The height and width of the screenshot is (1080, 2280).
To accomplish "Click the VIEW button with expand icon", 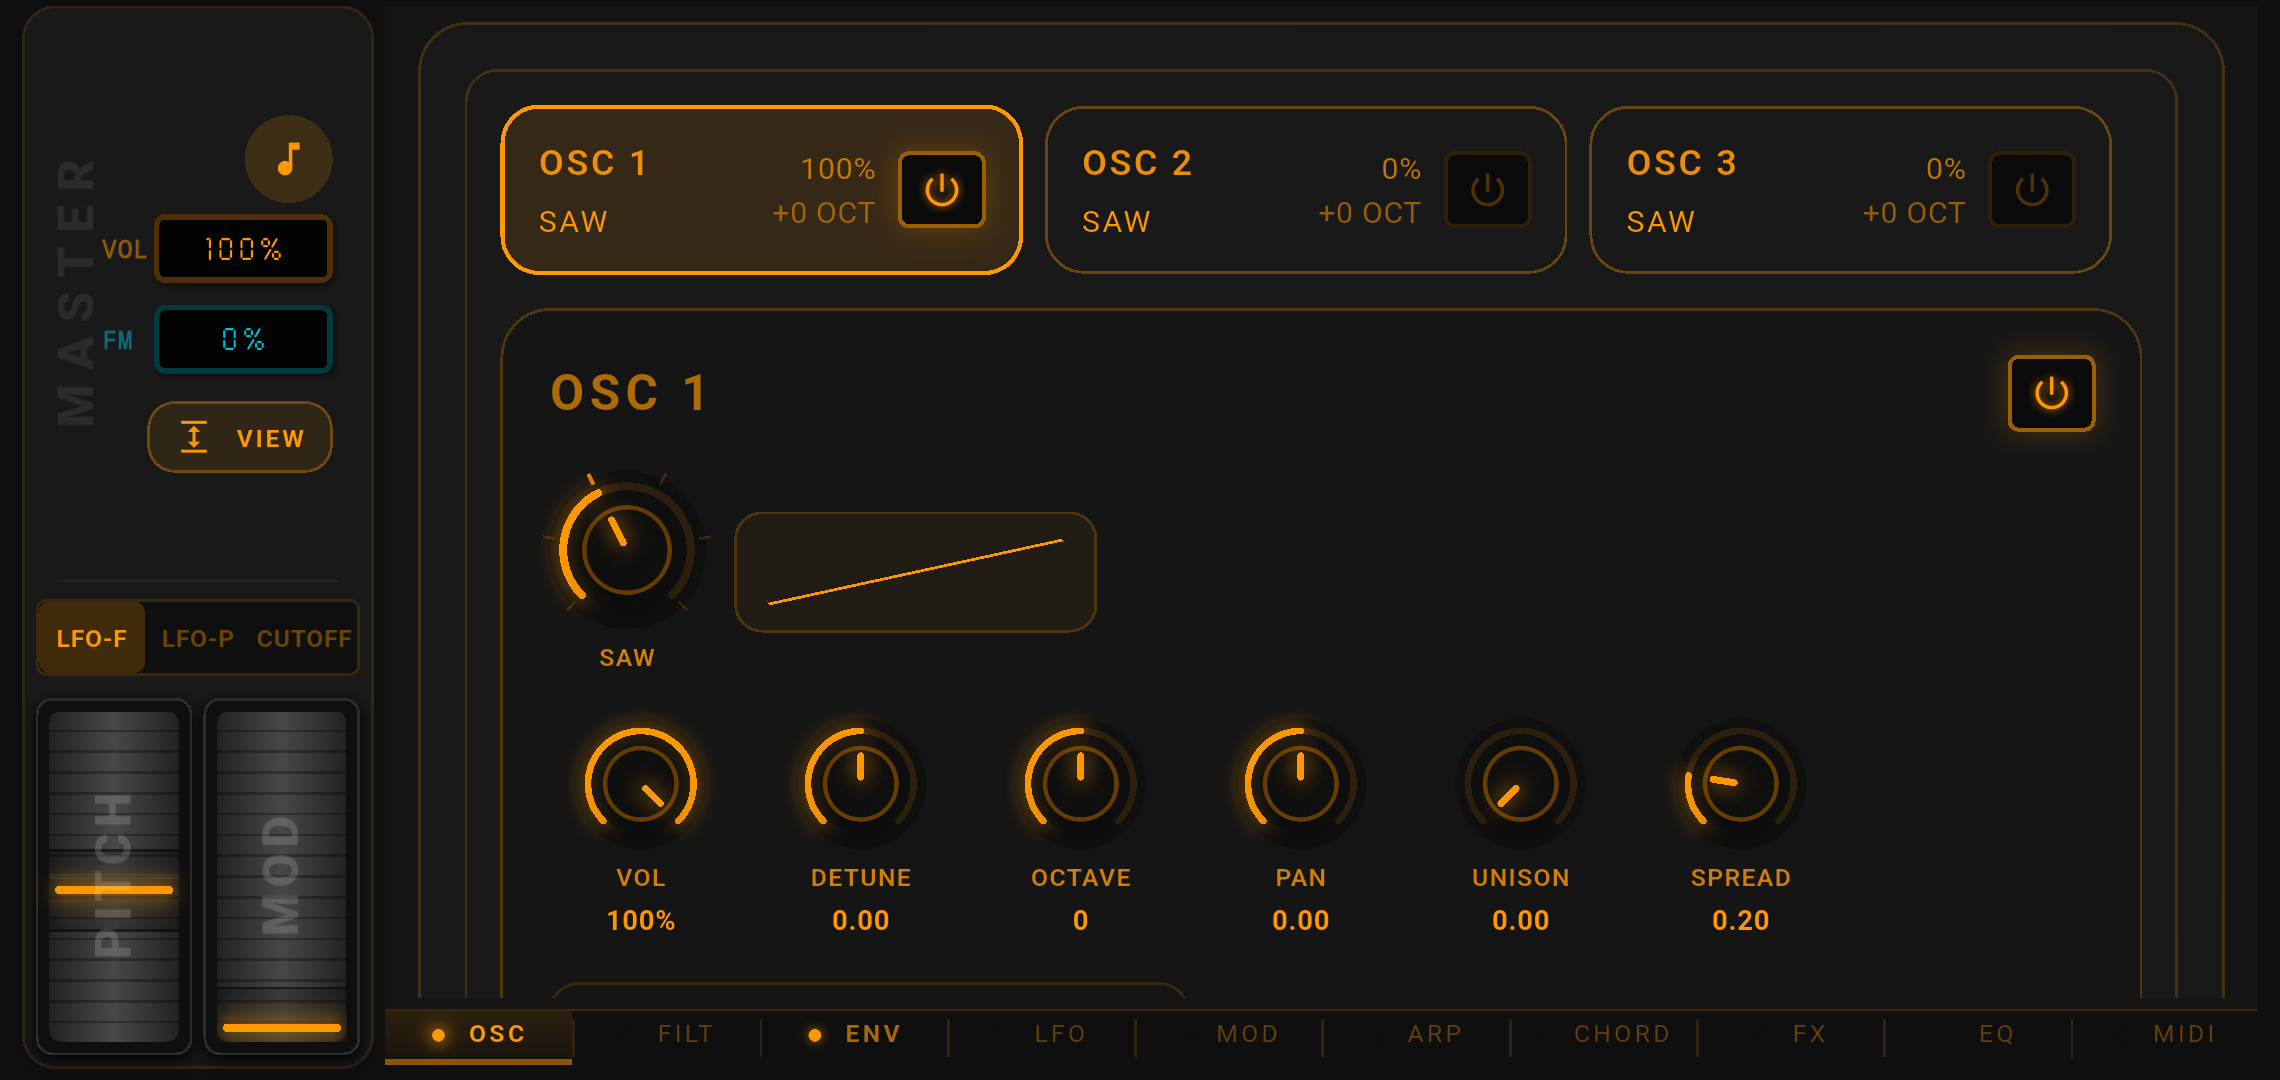I will point(240,438).
